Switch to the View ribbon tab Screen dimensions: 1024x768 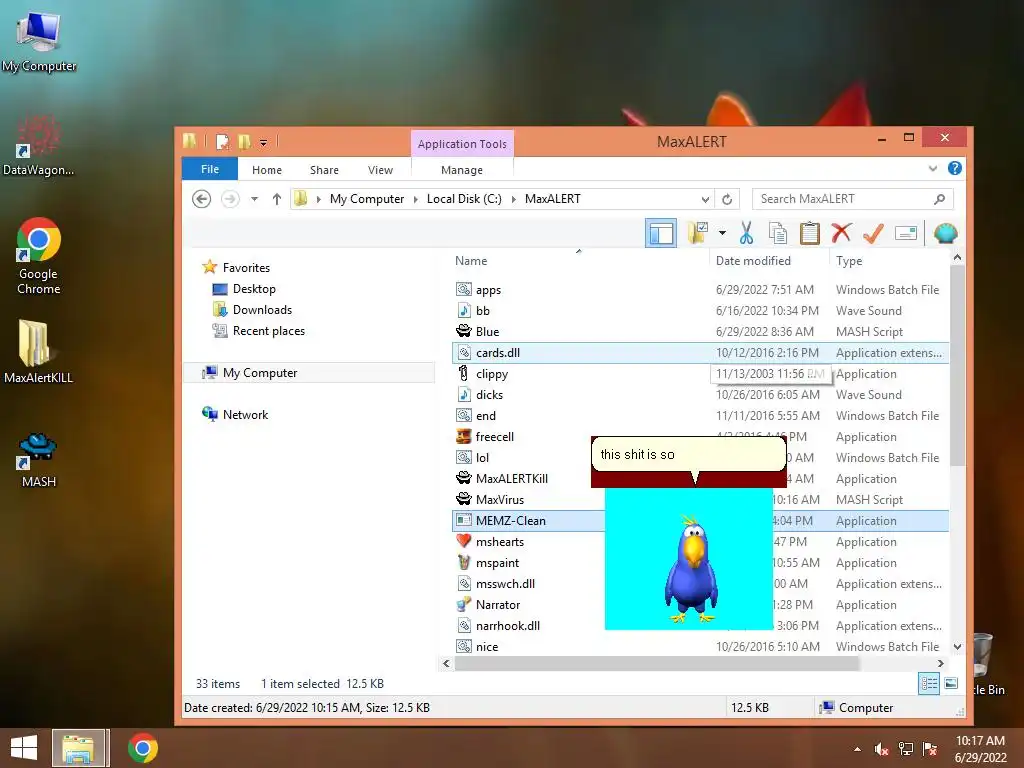point(380,170)
